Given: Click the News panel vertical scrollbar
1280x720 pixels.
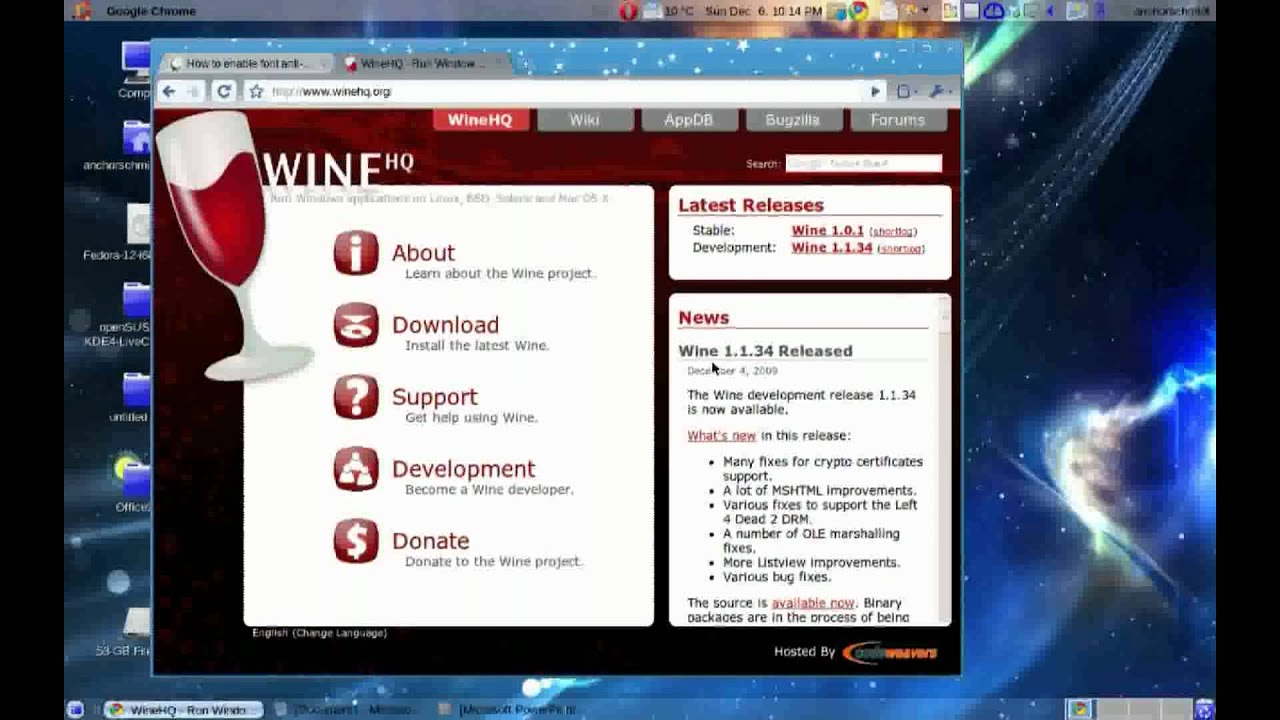Looking at the screenshot, I should click(943, 460).
